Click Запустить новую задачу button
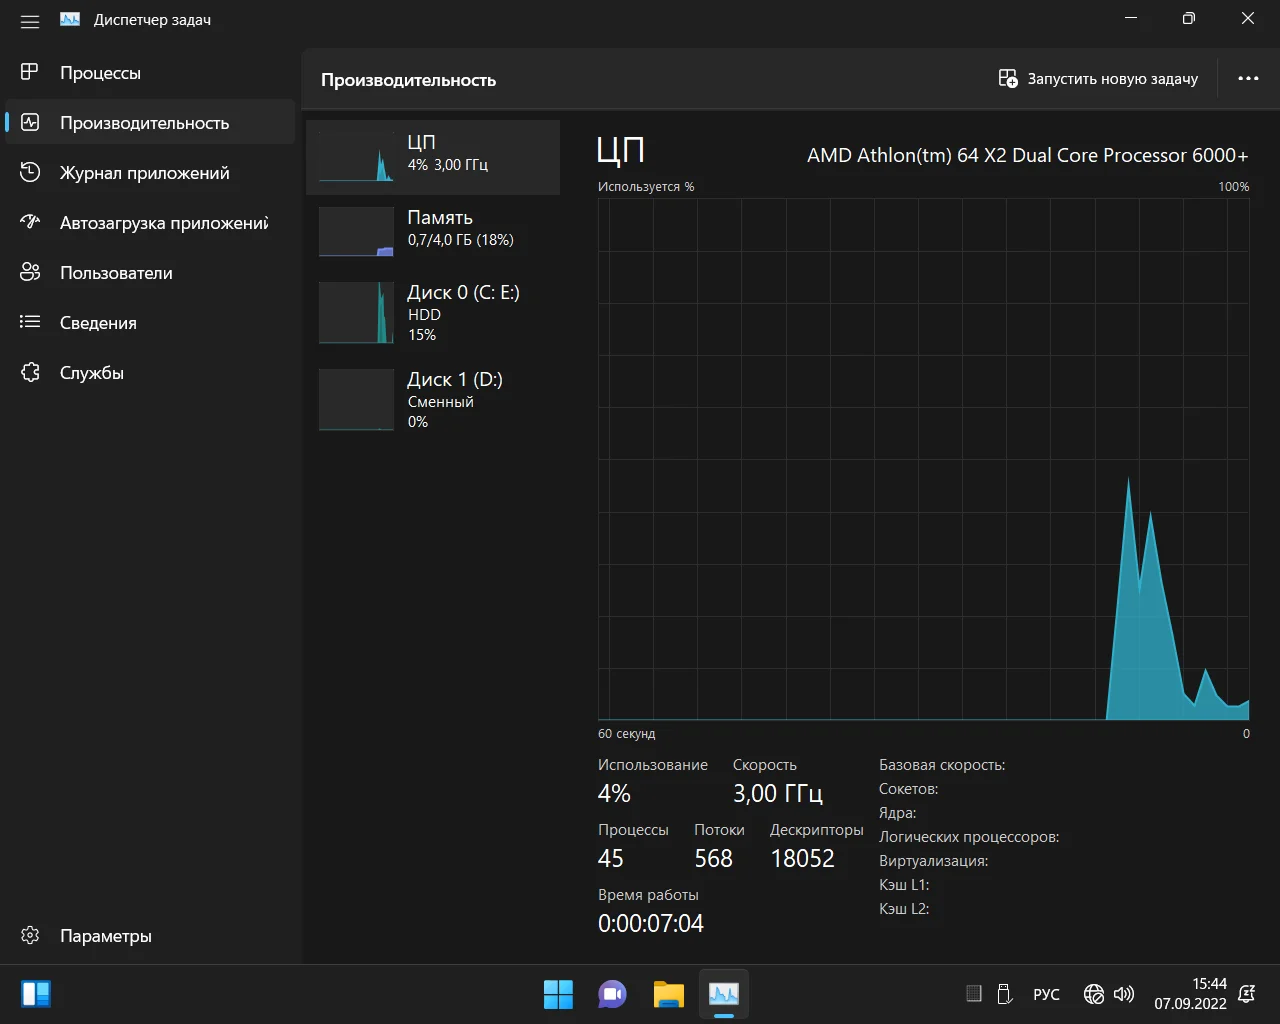1280x1024 pixels. 1098,79
